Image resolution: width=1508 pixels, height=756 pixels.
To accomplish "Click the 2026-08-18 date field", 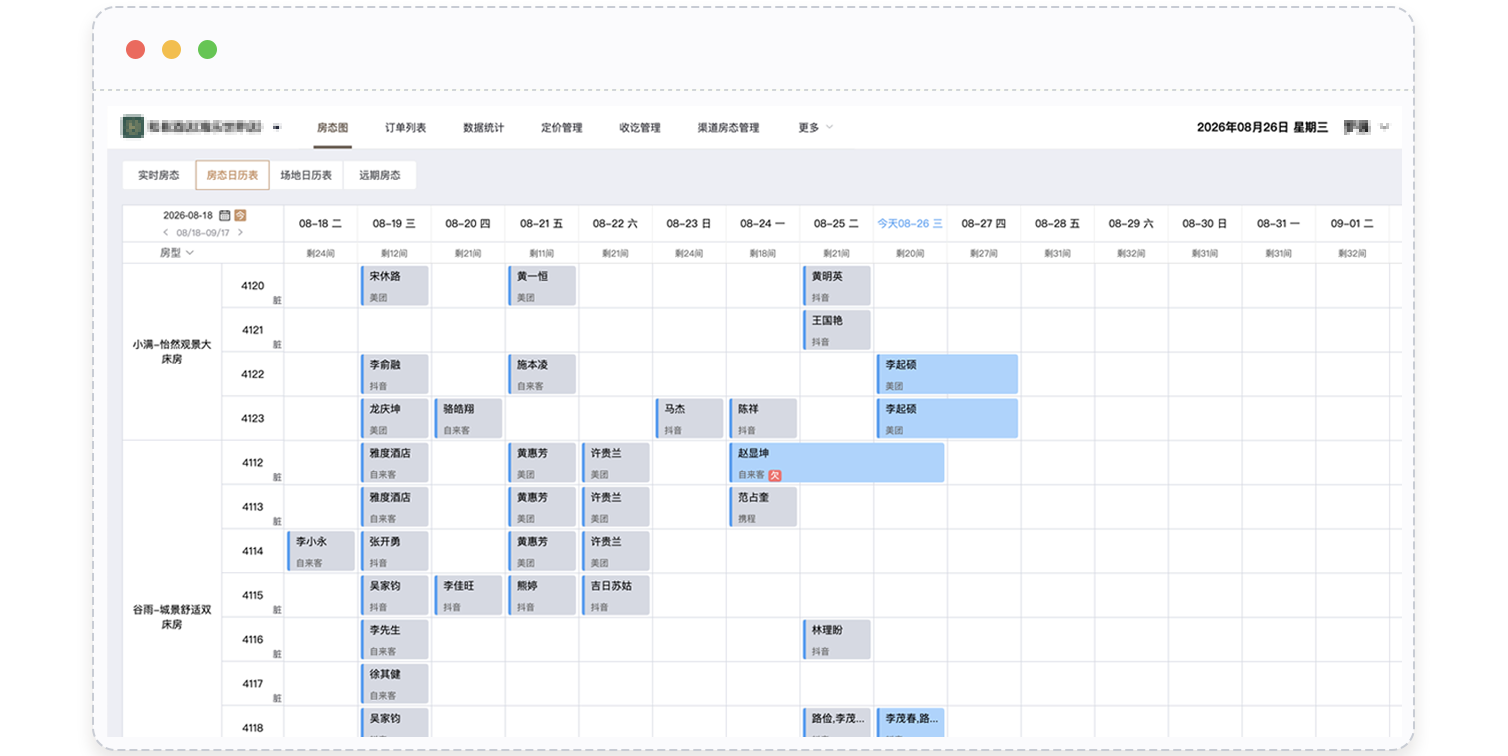I will tap(188, 215).
